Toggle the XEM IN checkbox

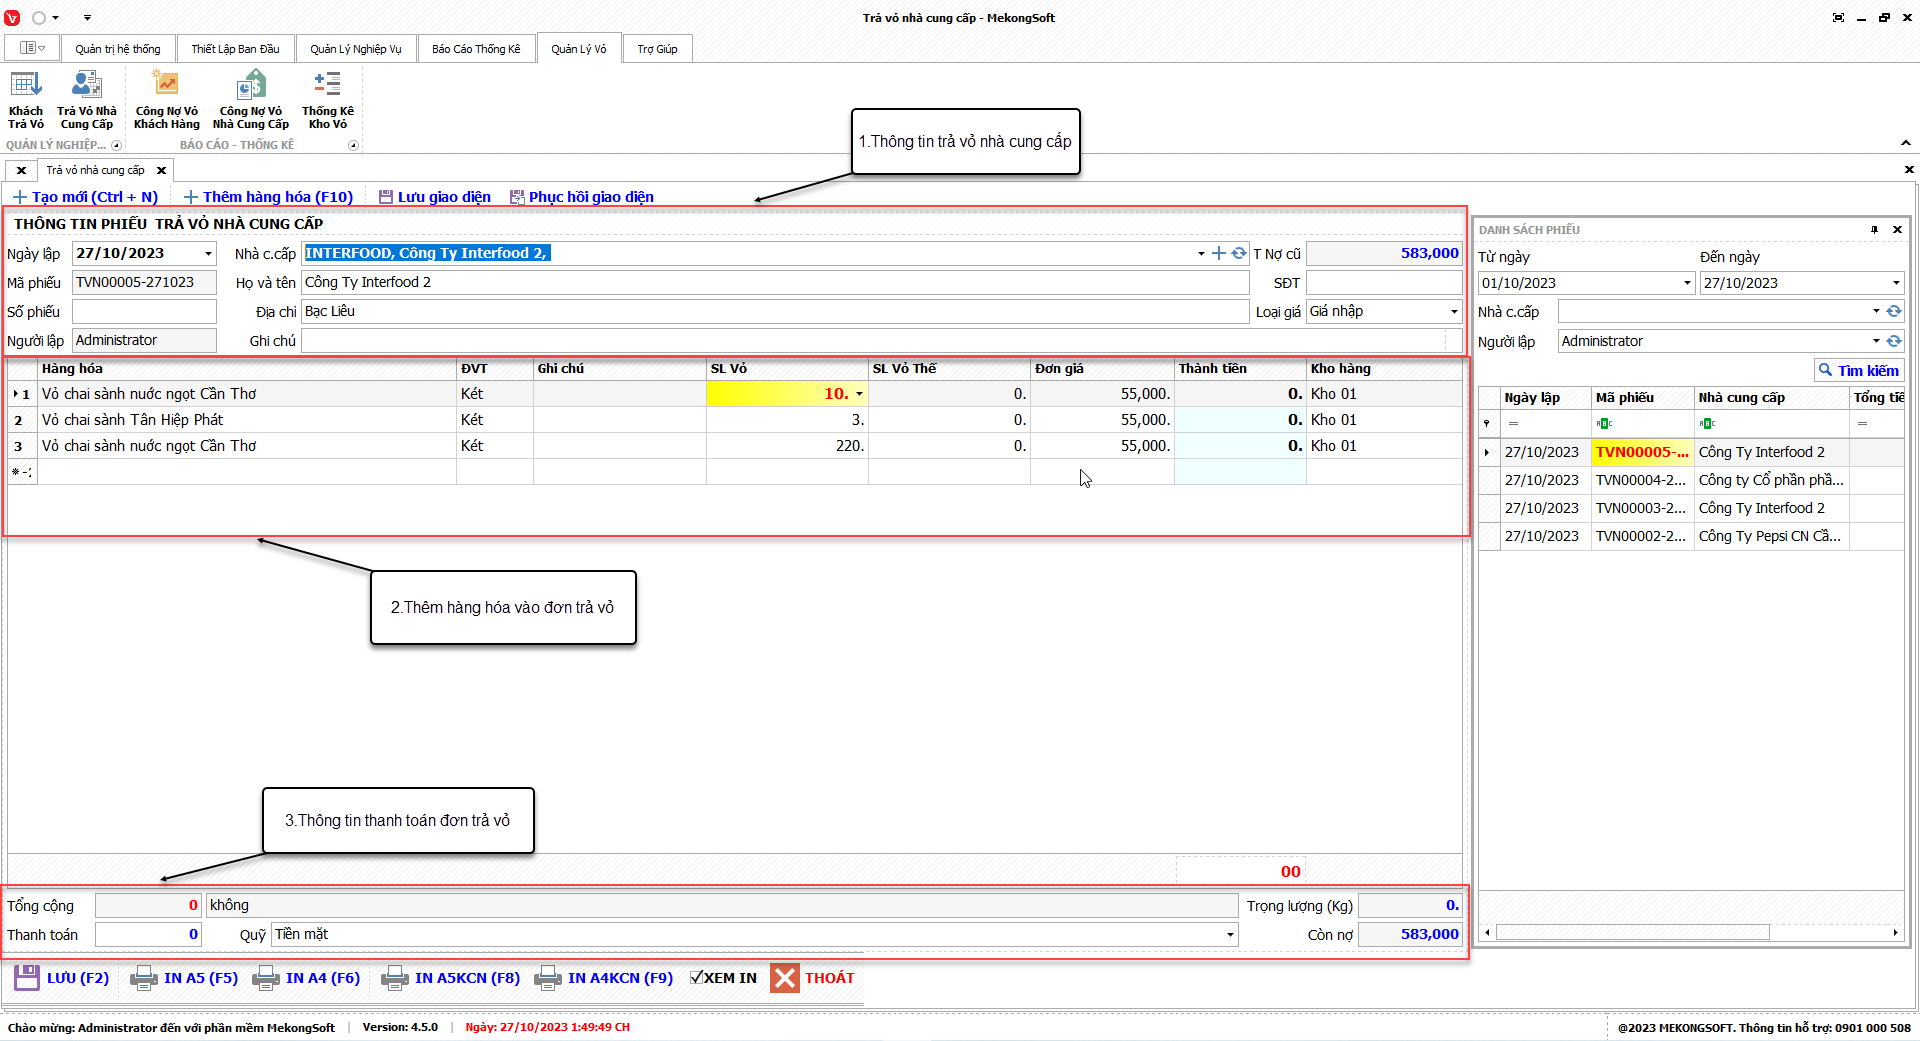pyautogui.click(x=697, y=978)
